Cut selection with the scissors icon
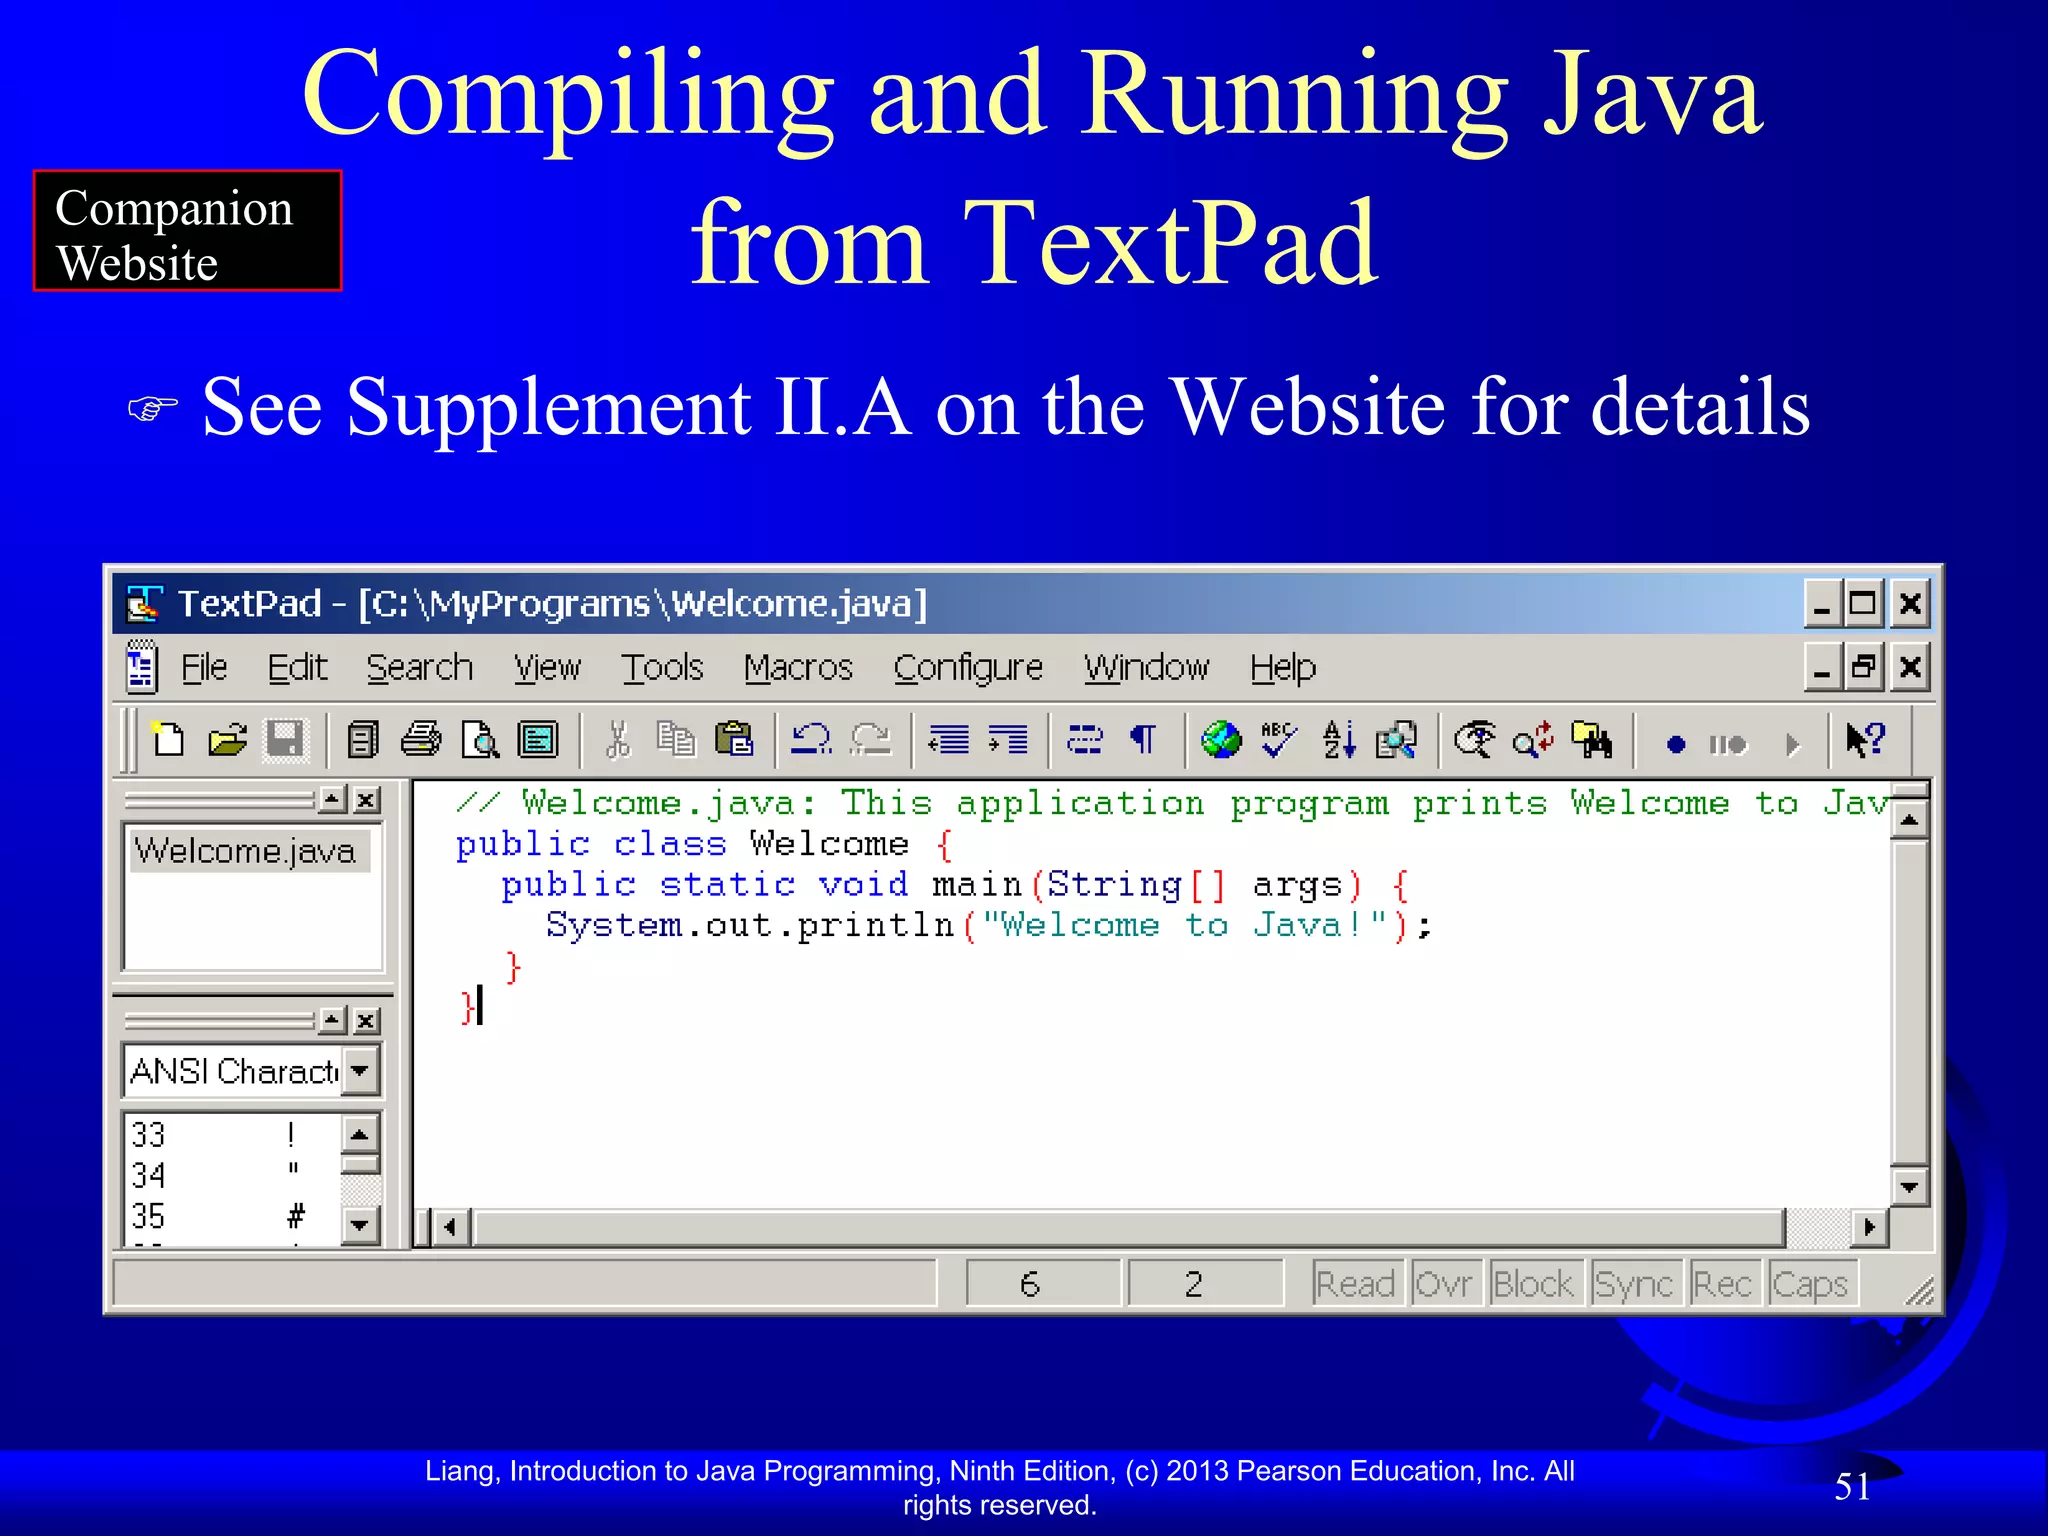 point(618,741)
